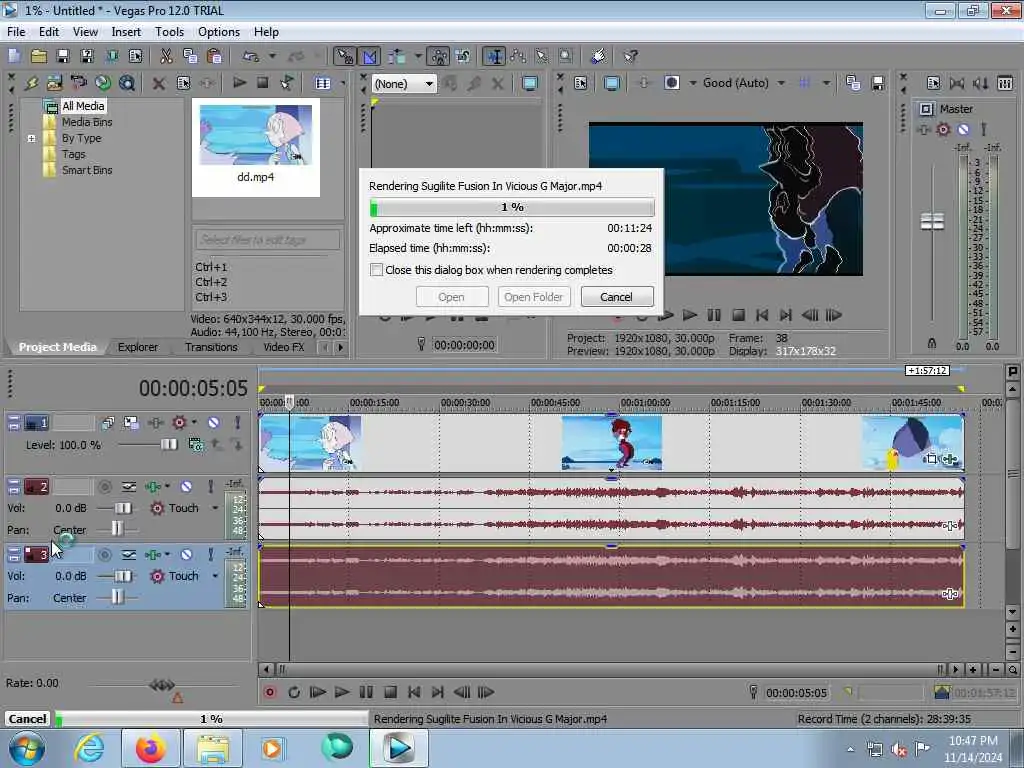
Task: Click the New project icon
Action: 14,56
